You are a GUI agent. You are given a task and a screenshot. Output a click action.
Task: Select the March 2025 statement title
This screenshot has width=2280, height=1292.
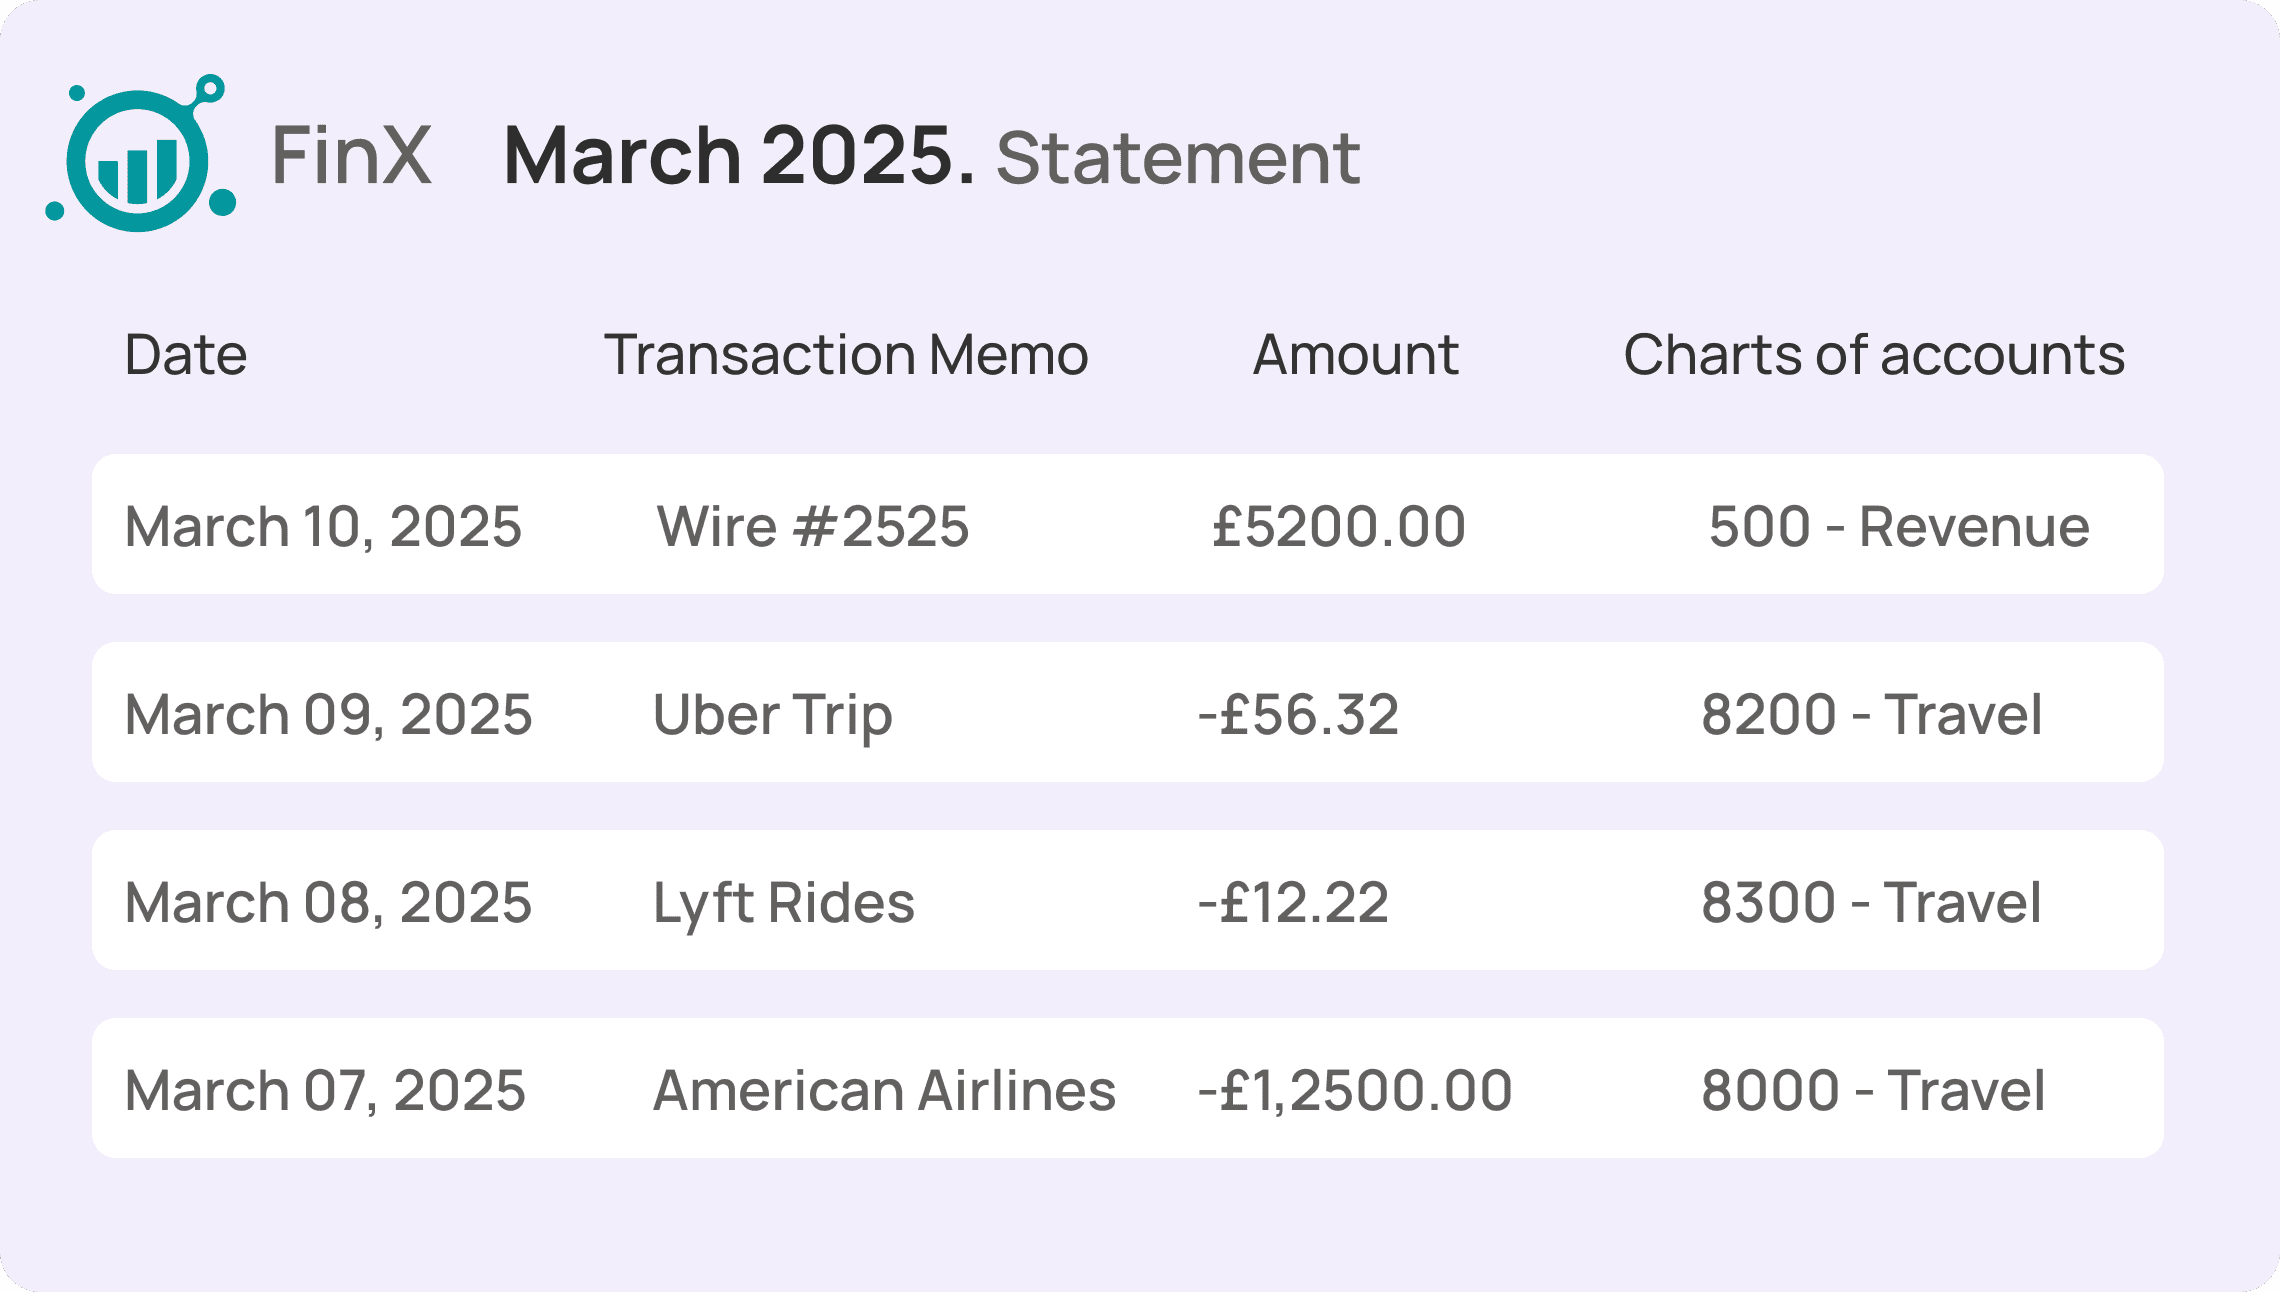(x=932, y=156)
